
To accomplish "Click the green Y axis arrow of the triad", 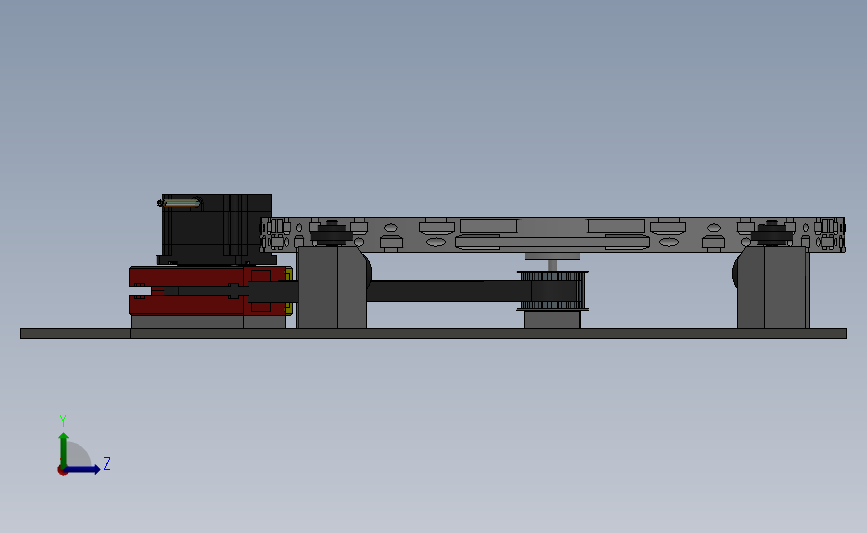I will pyautogui.click(x=64, y=449).
